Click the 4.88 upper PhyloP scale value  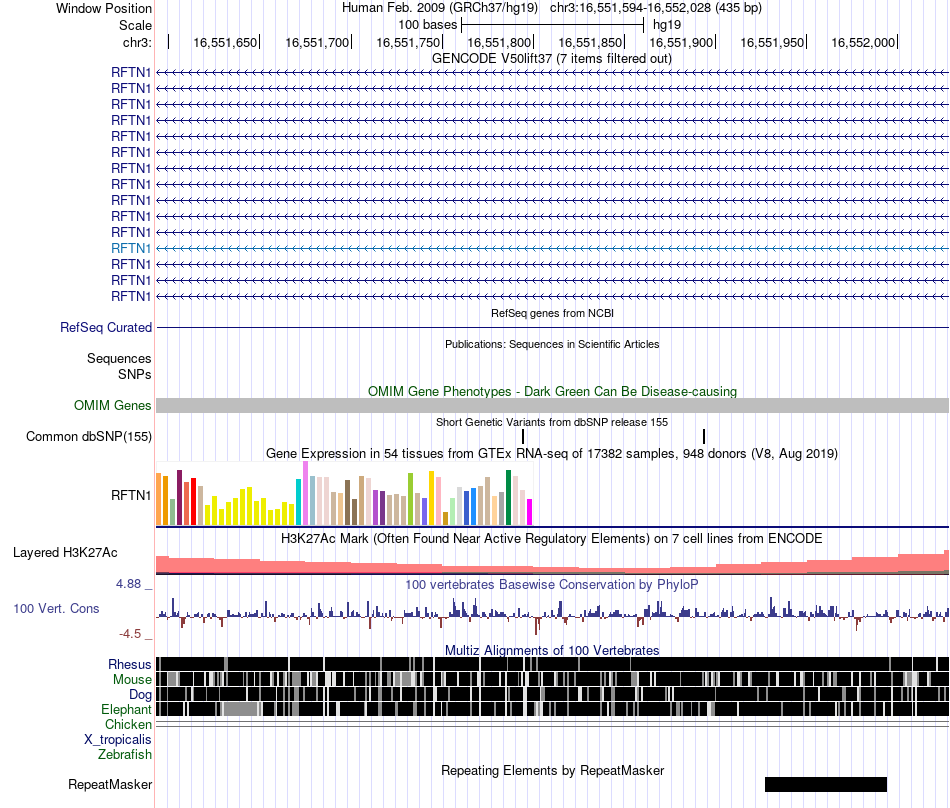coord(128,584)
